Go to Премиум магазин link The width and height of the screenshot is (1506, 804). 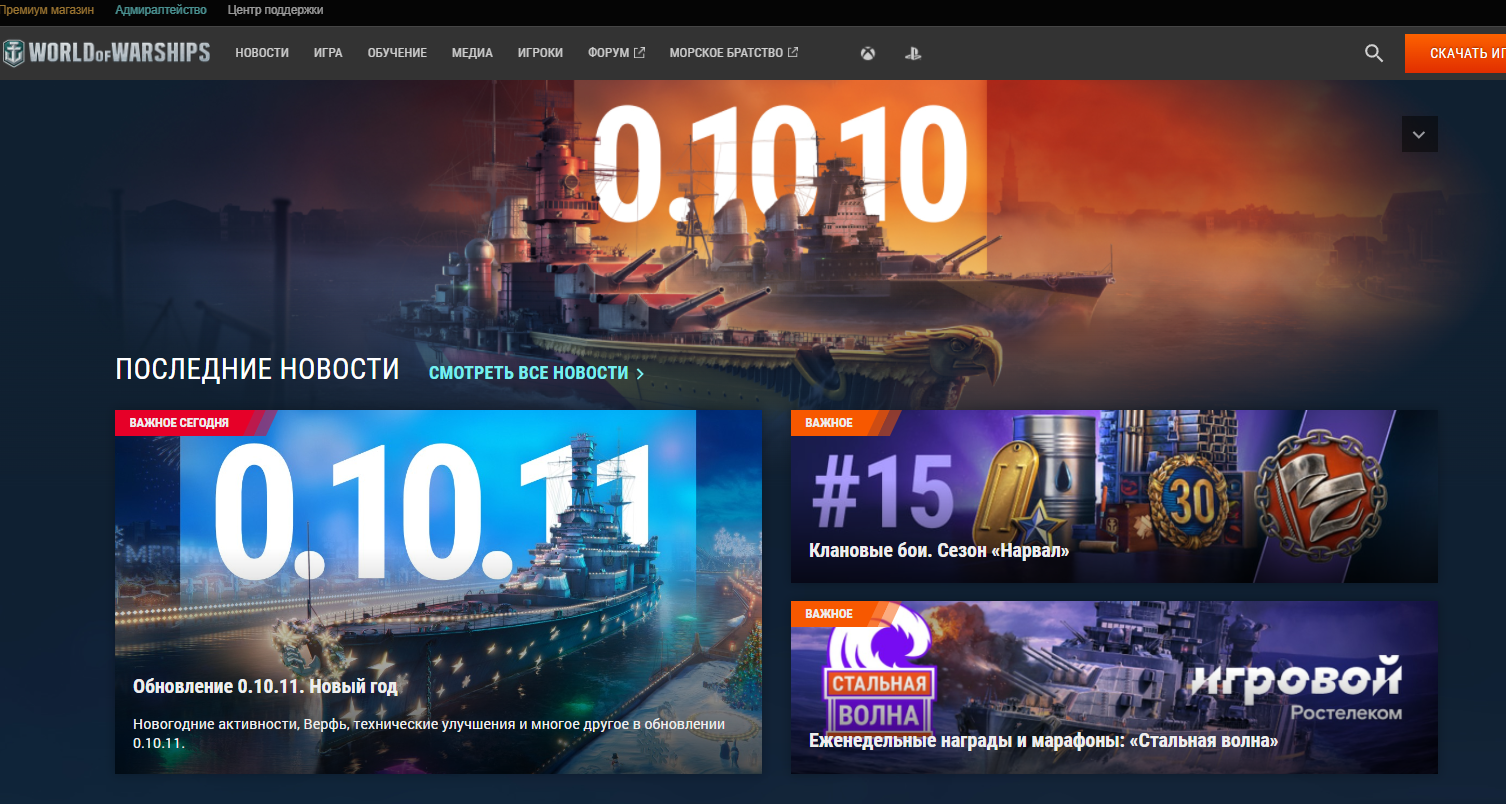47,10
